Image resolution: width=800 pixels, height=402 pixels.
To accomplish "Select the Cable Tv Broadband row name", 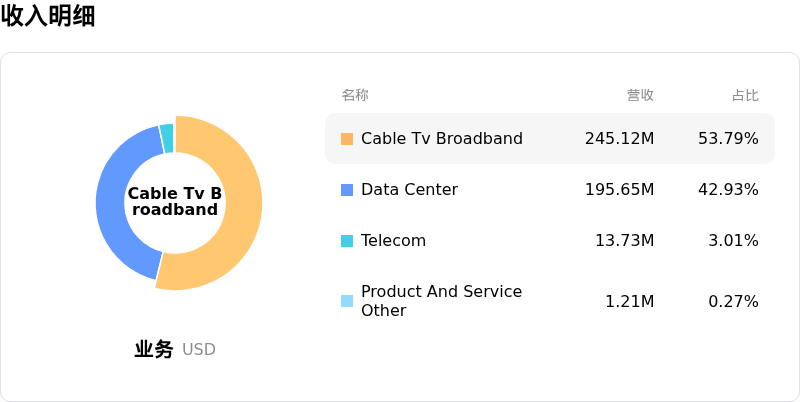I will coord(442,139).
